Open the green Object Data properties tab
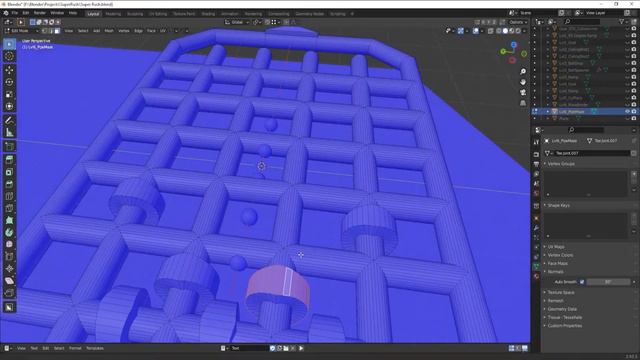Image resolution: width=640 pixels, height=360 pixels. 536,266
